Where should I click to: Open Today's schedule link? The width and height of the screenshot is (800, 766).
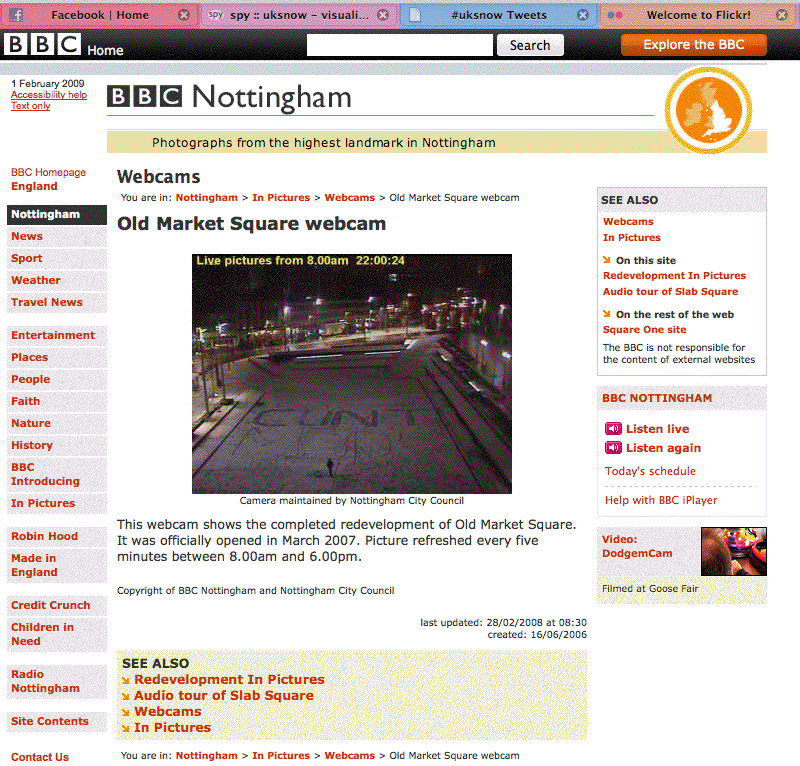tap(650, 471)
